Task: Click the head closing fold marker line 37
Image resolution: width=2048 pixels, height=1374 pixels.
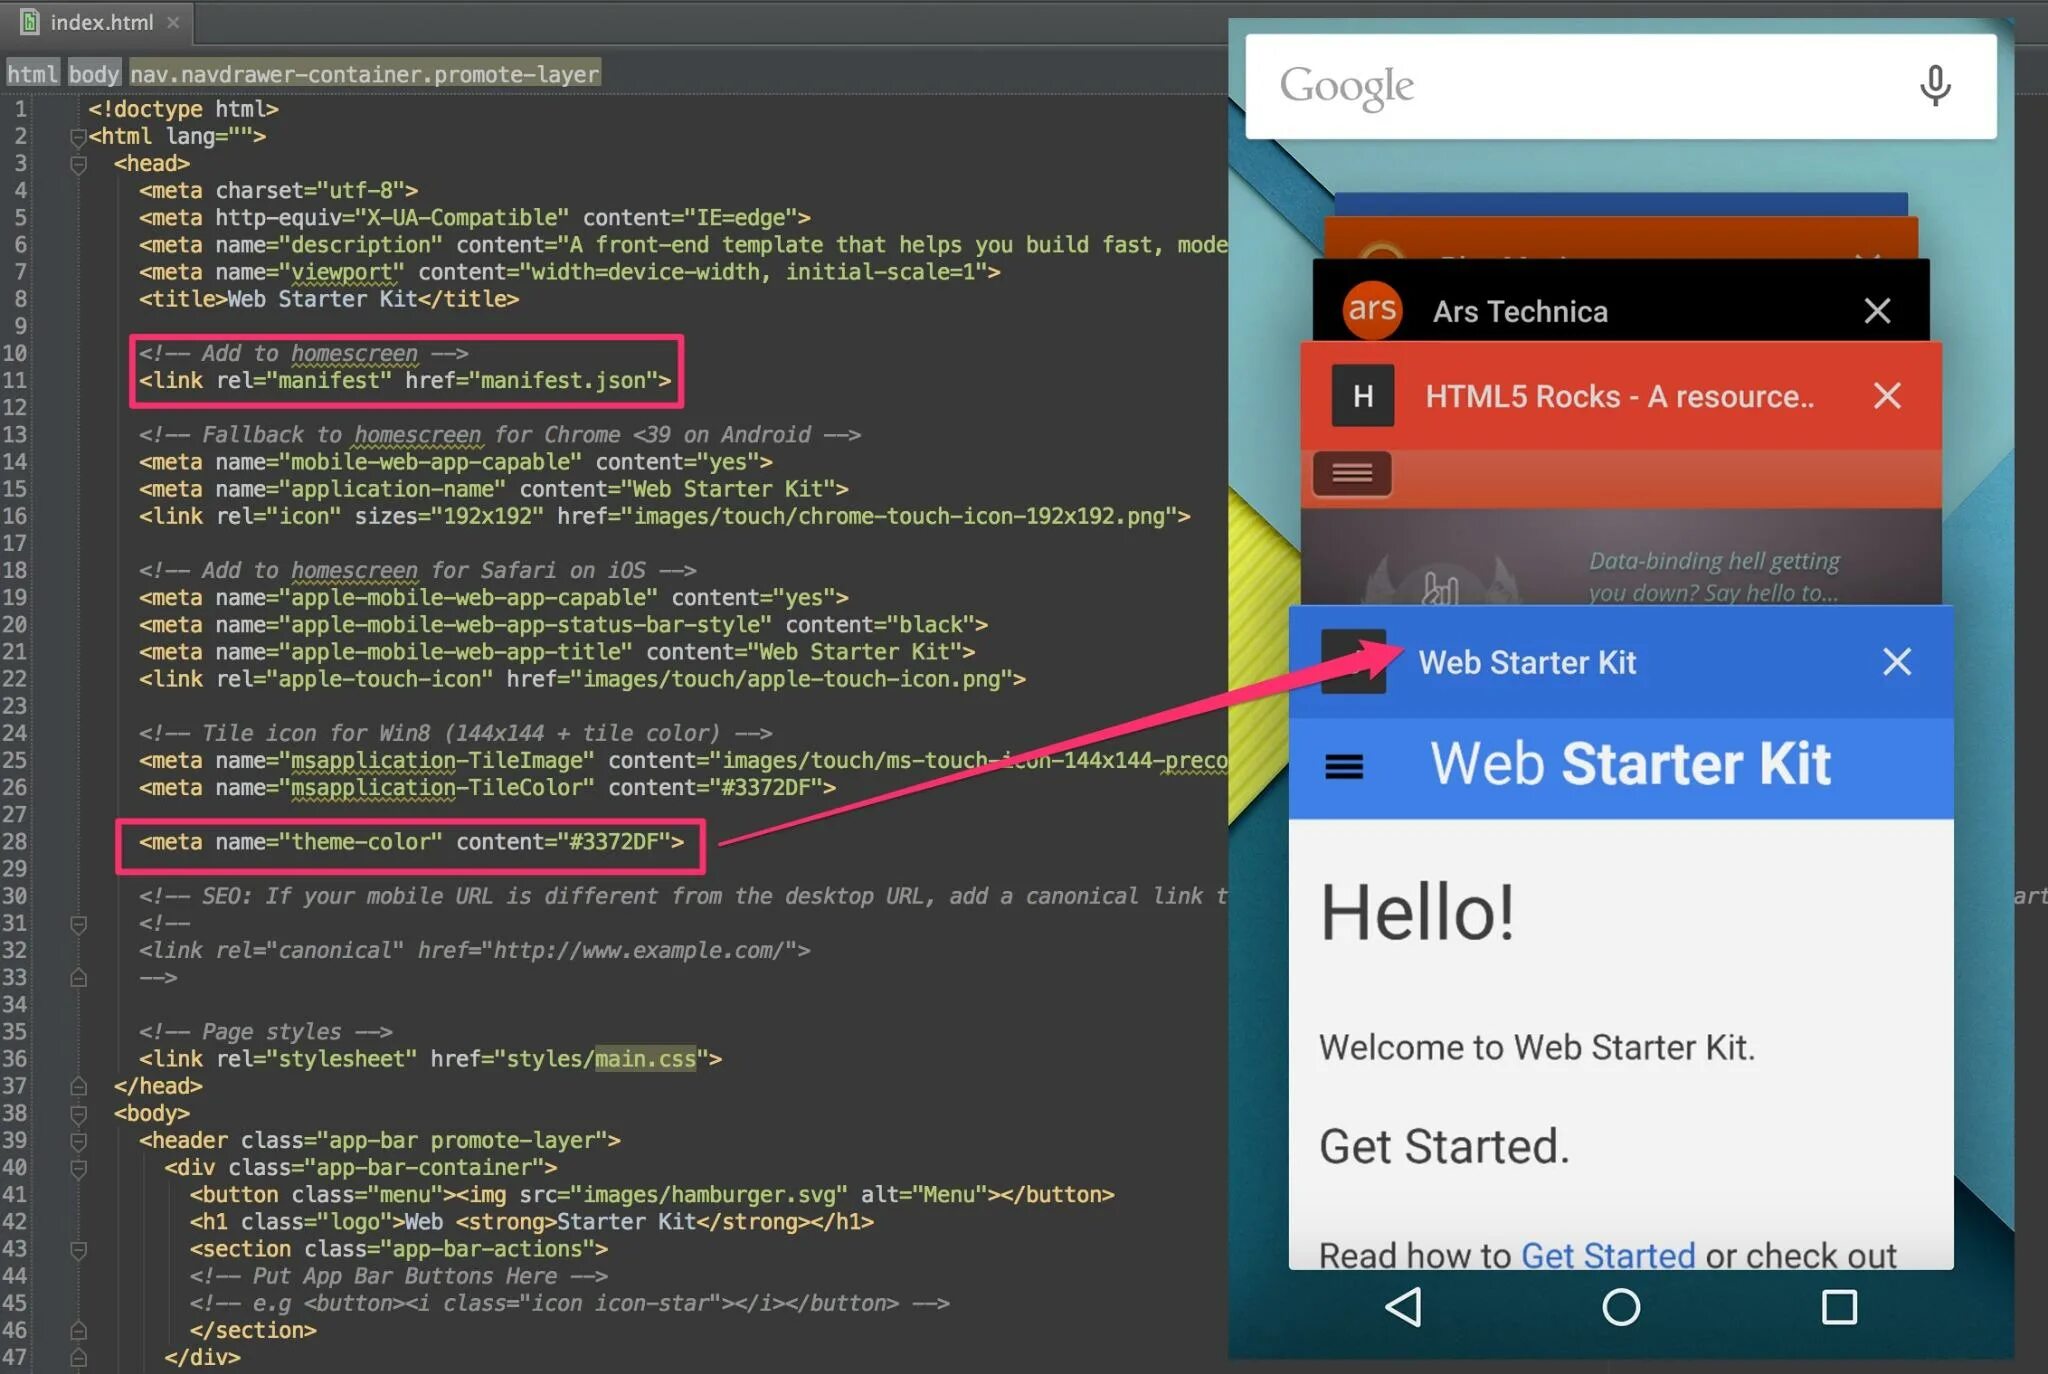Action: [78, 1086]
